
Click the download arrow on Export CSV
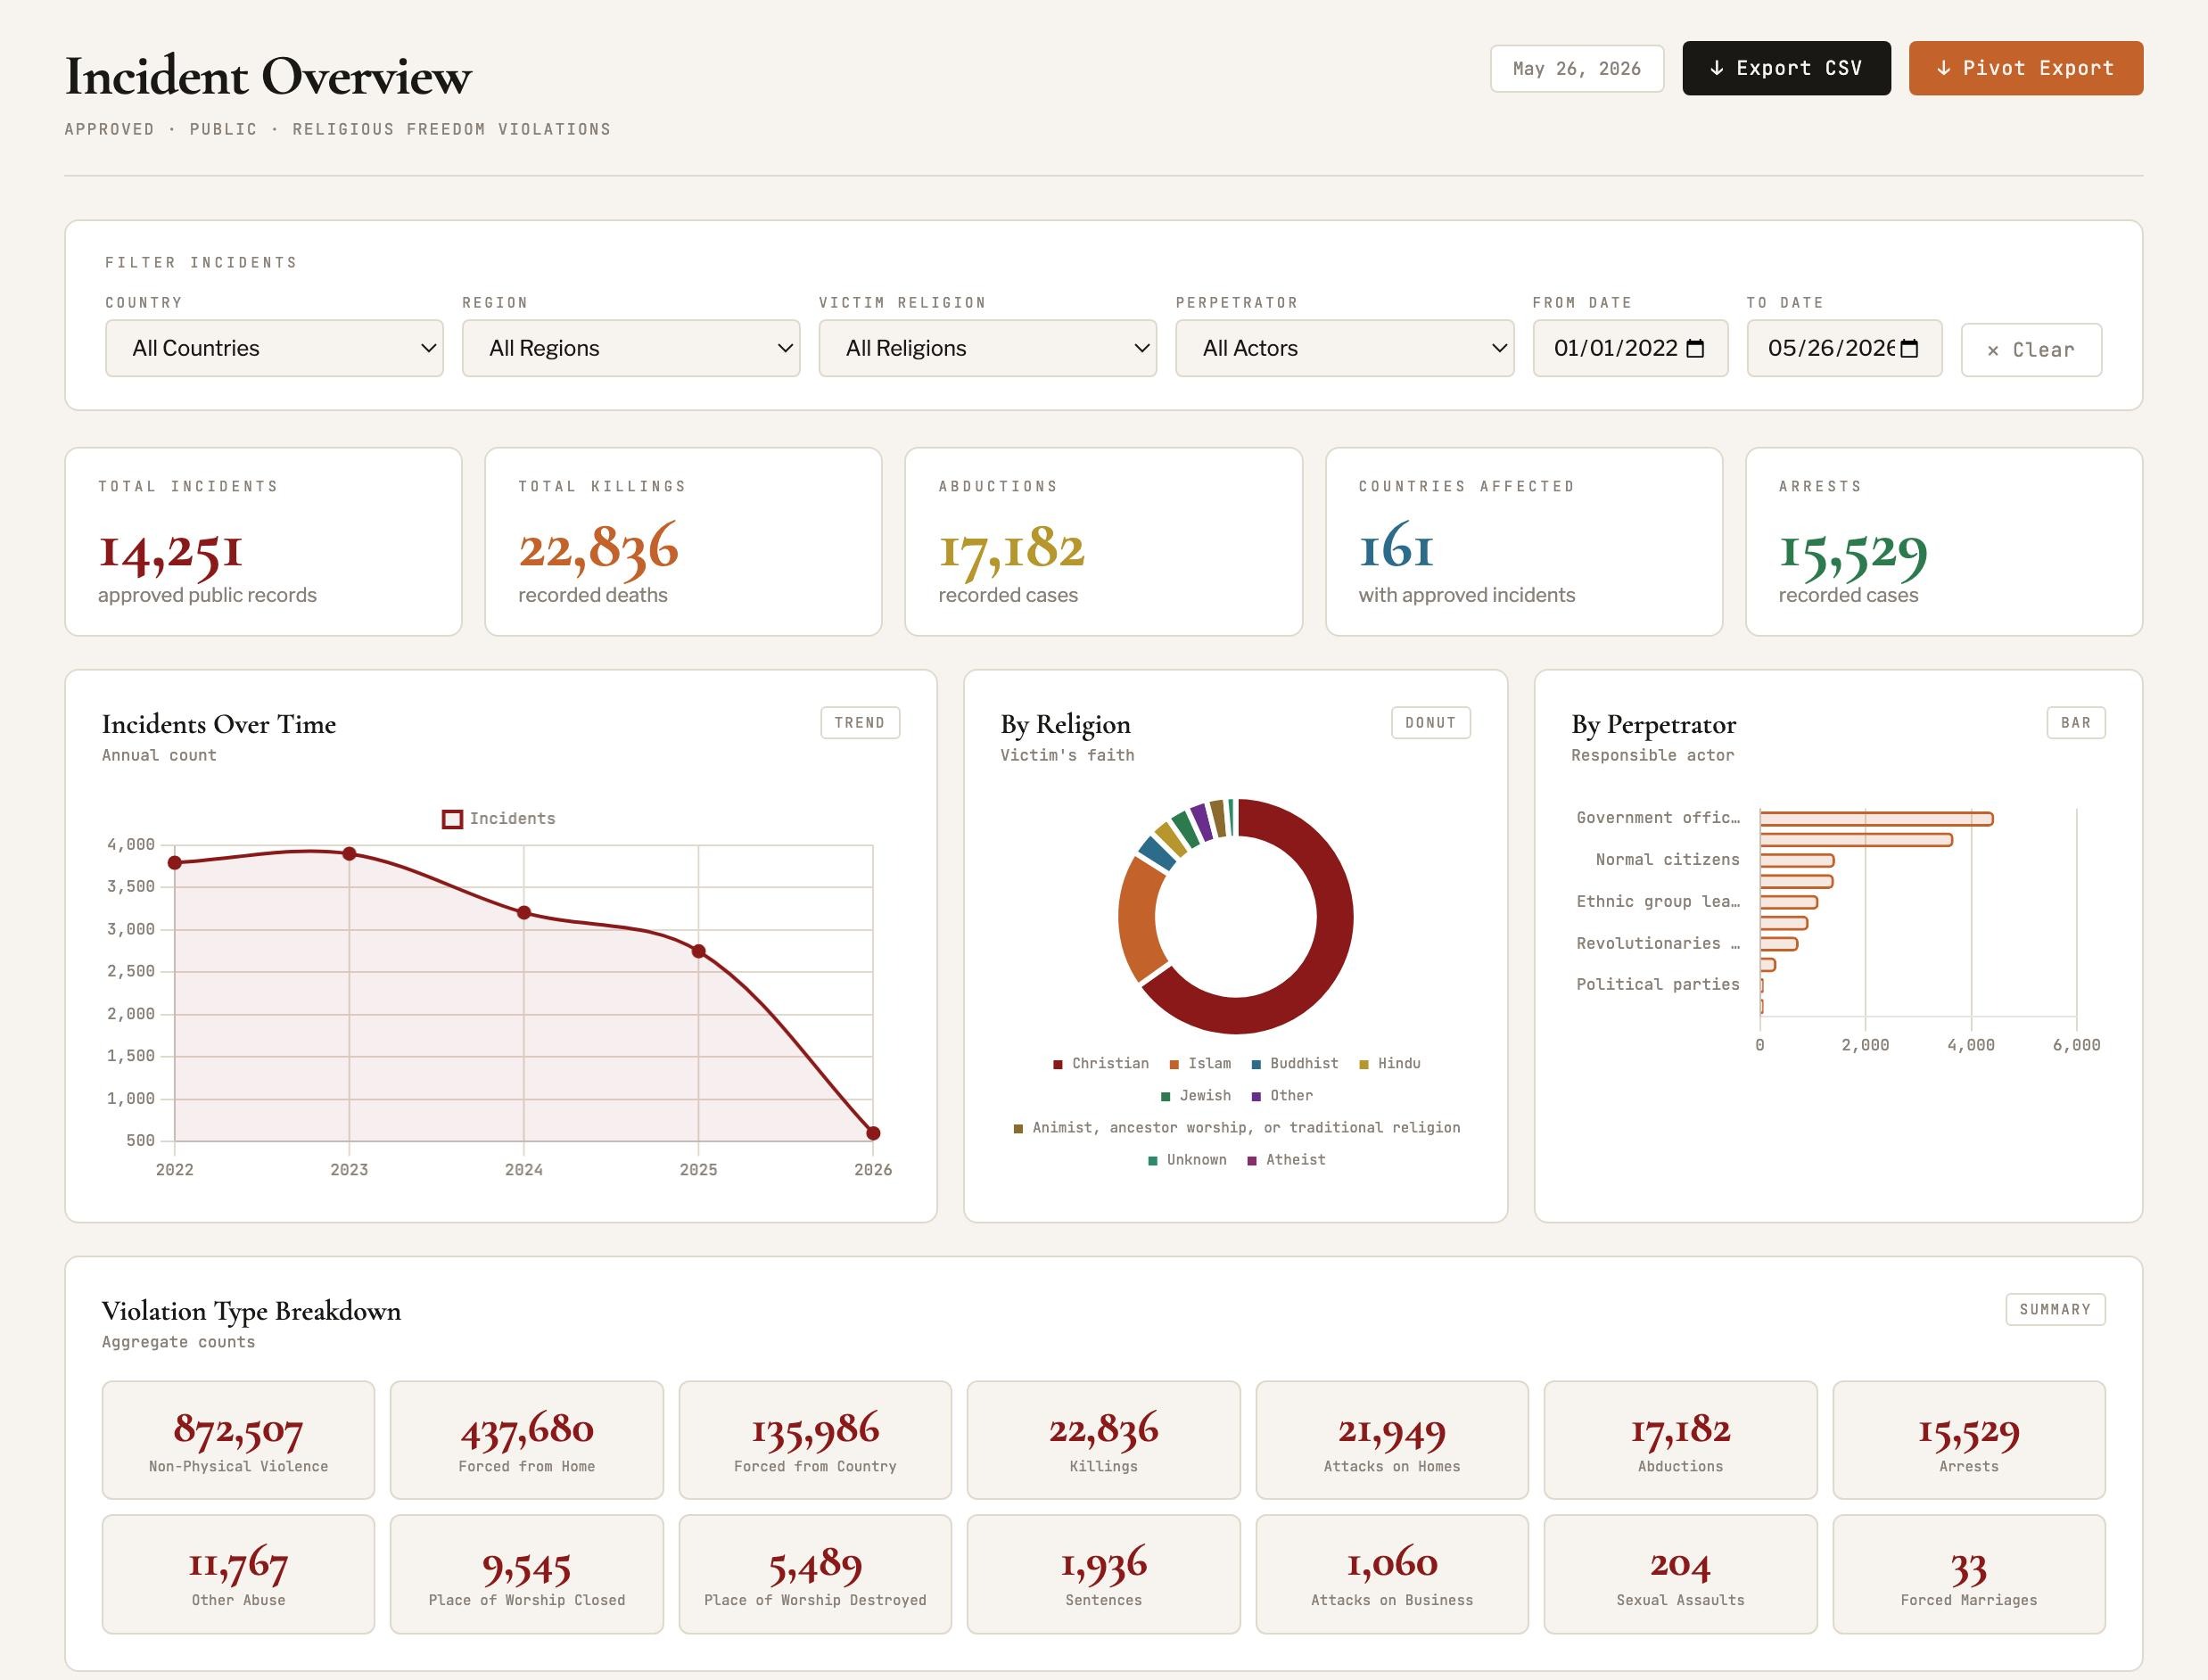click(x=1717, y=68)
